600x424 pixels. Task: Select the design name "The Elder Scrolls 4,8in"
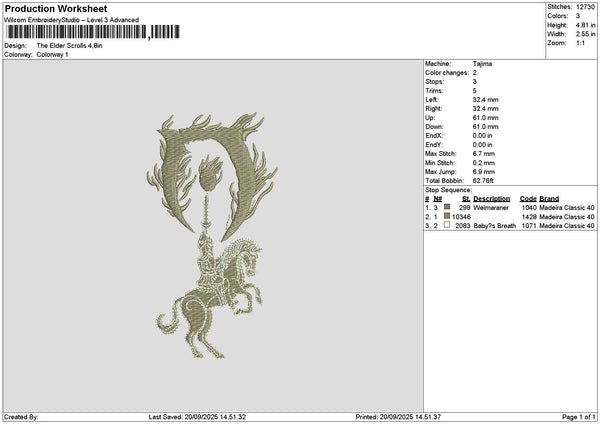pos(69,46)
